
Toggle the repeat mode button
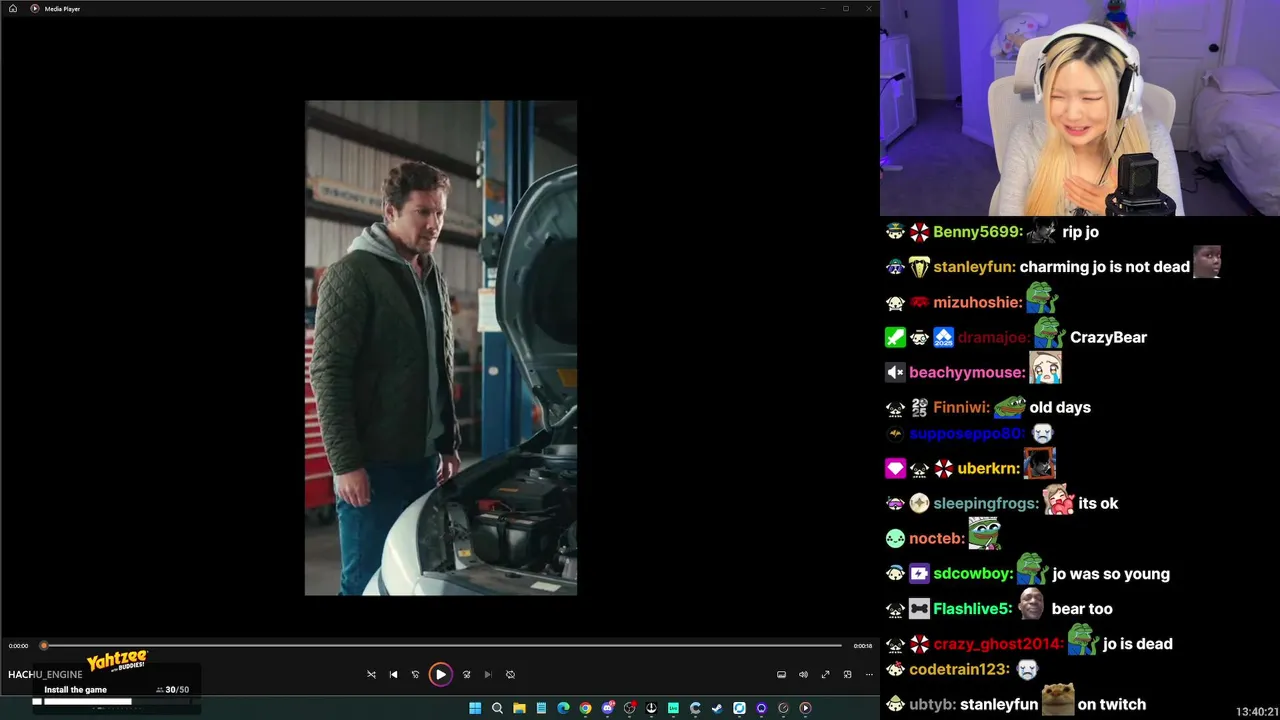(x=510, y=674)
